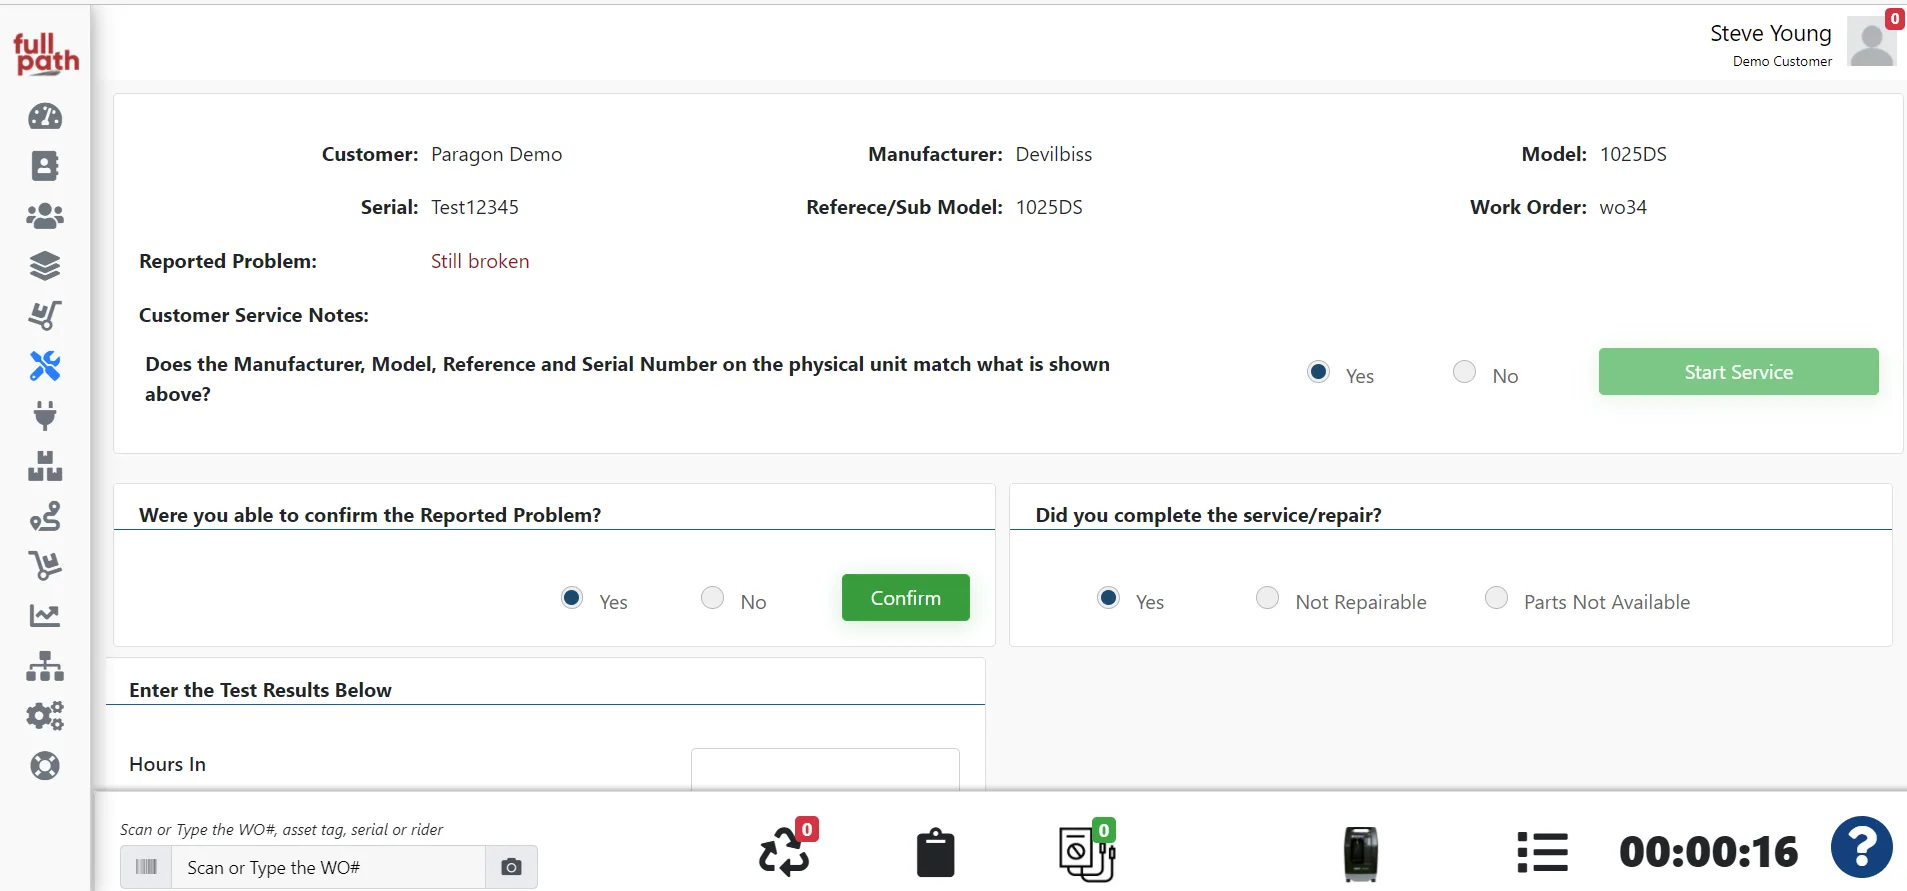1907x891 pixels.
Task: Select No for unit match question
Action: coord(1464,372)
